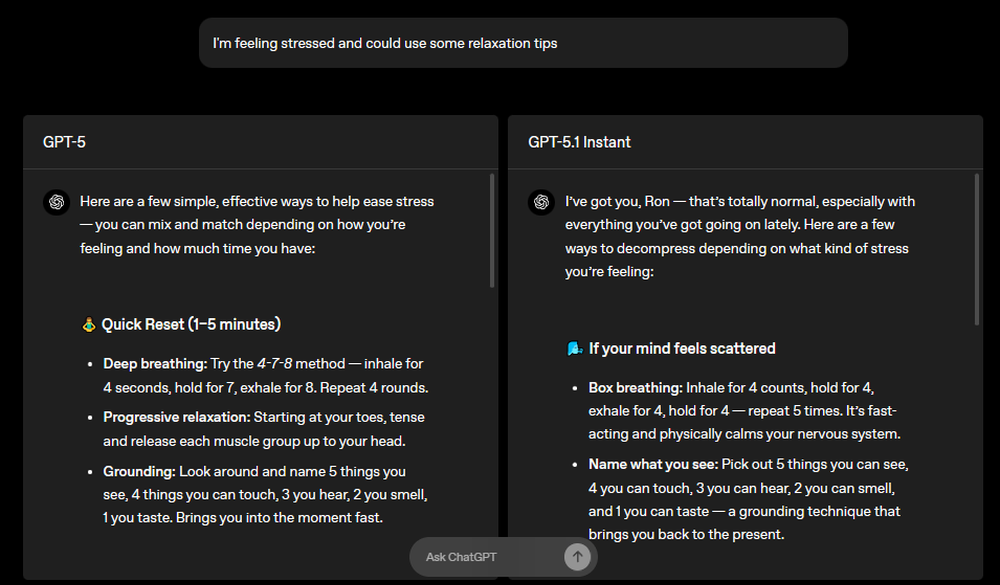The image size is (1000, 585).
Task: Click the lotus emoji beside Quick Reset heading
Action: (x=89, y=323)
